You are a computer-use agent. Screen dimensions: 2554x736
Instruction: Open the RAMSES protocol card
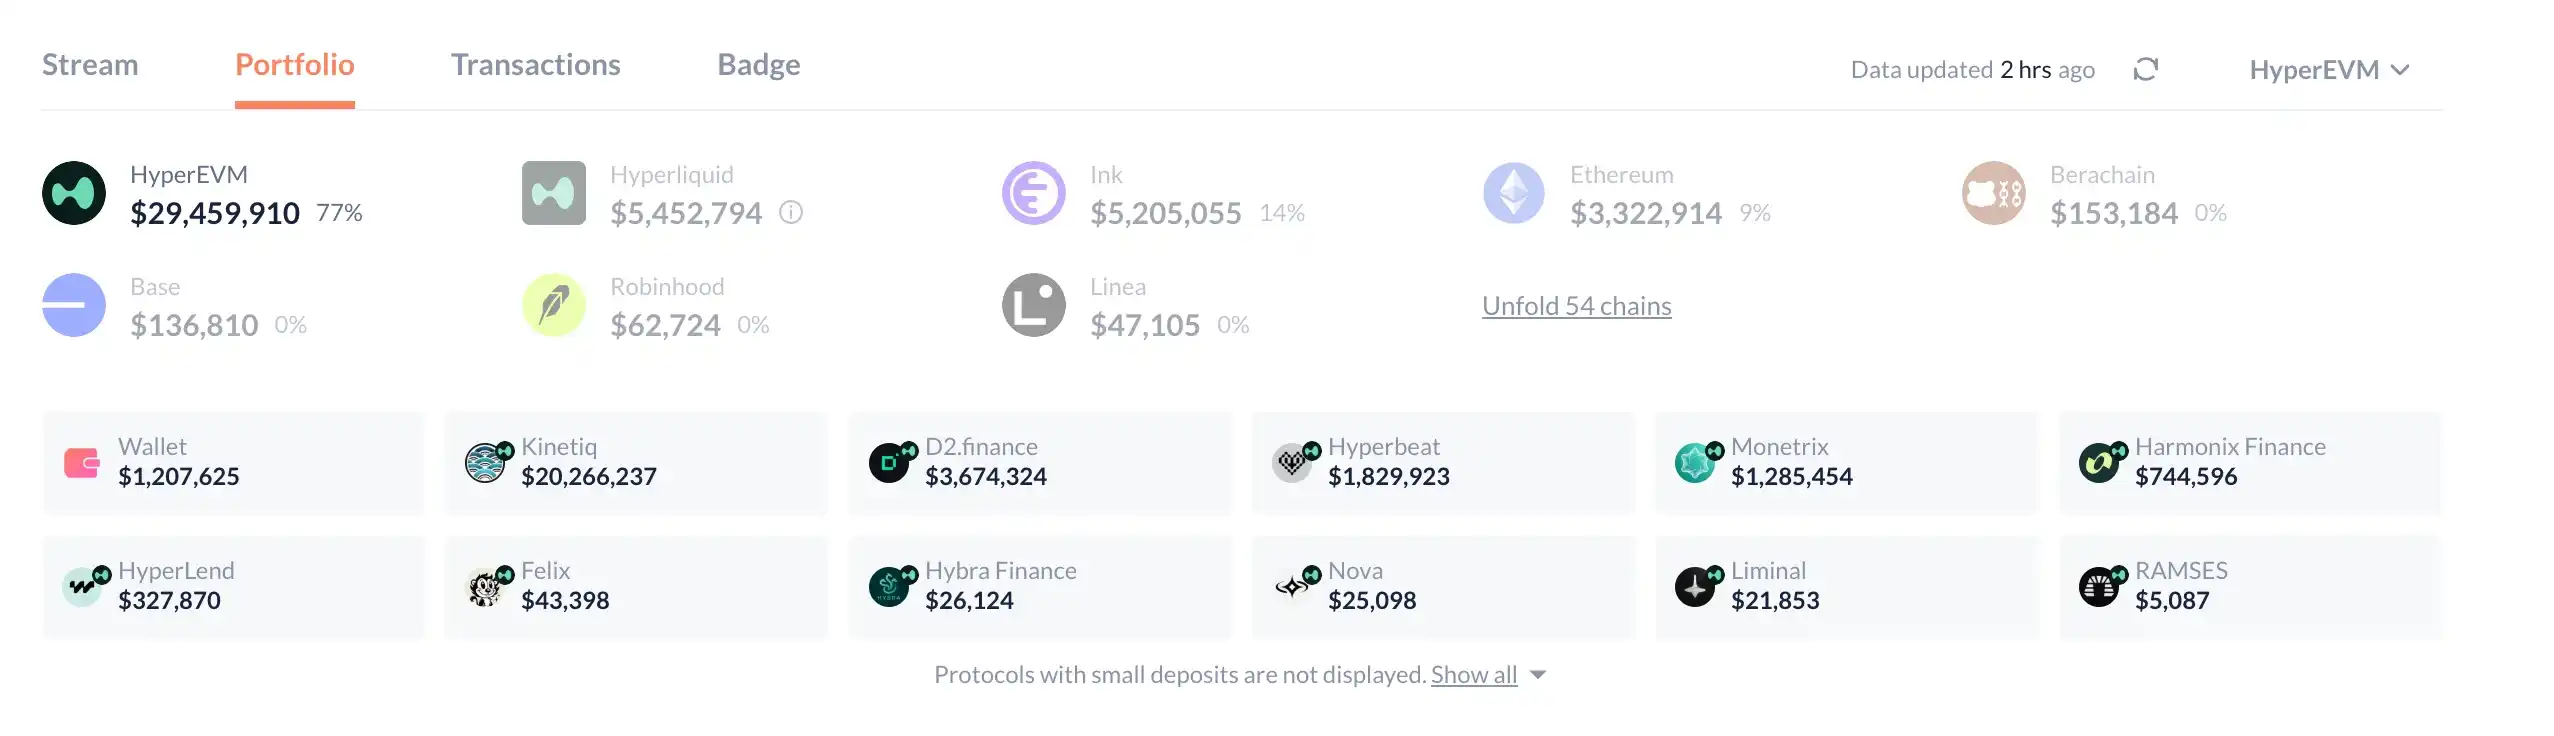coord(2250,587)
